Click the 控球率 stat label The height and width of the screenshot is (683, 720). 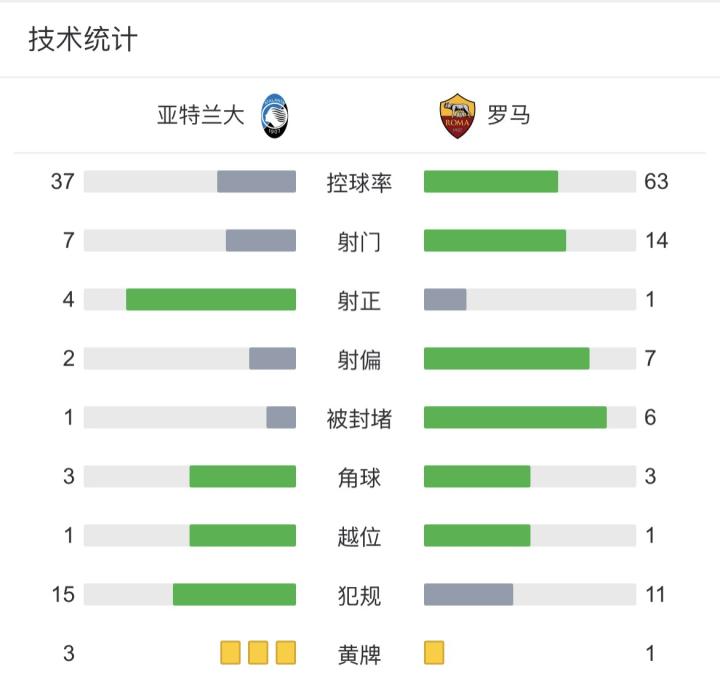359,182
